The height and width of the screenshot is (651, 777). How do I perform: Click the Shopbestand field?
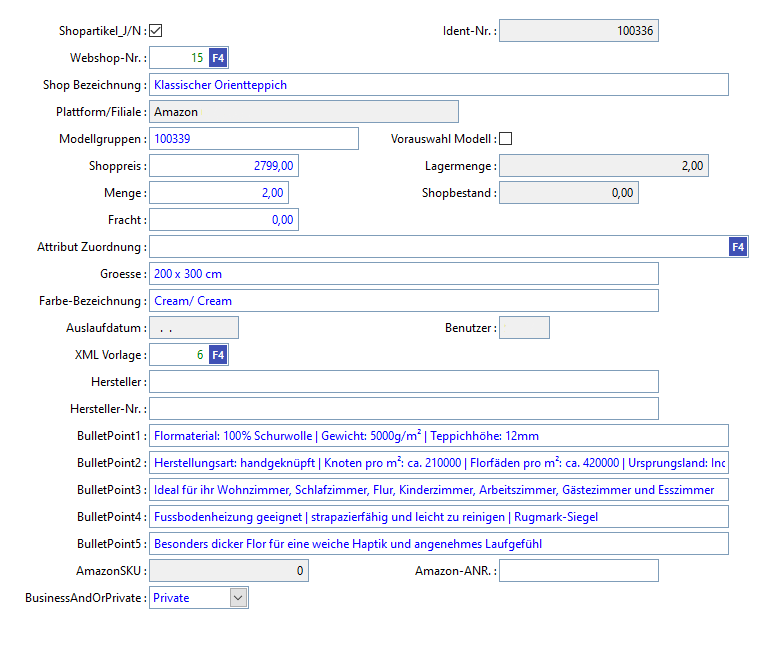coord(569,193)
